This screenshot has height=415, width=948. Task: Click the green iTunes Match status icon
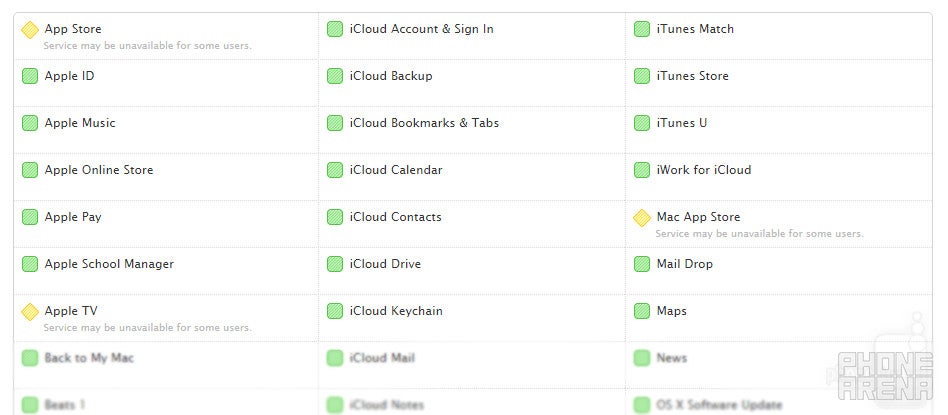(x=641, y=29)
